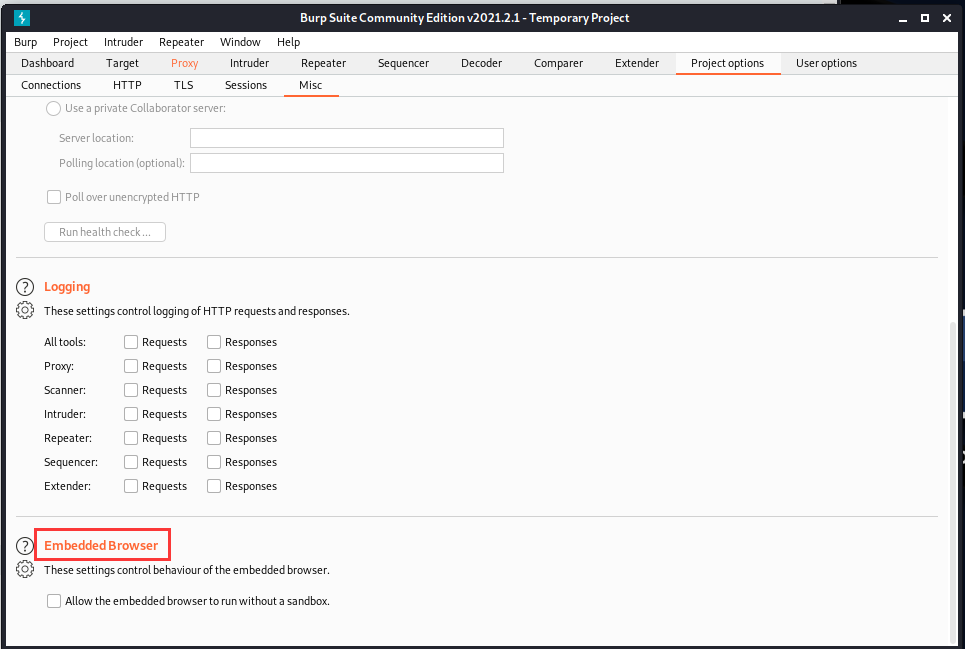965x649 pixels.
Task: Open the Burp menu
Action: 26,42
